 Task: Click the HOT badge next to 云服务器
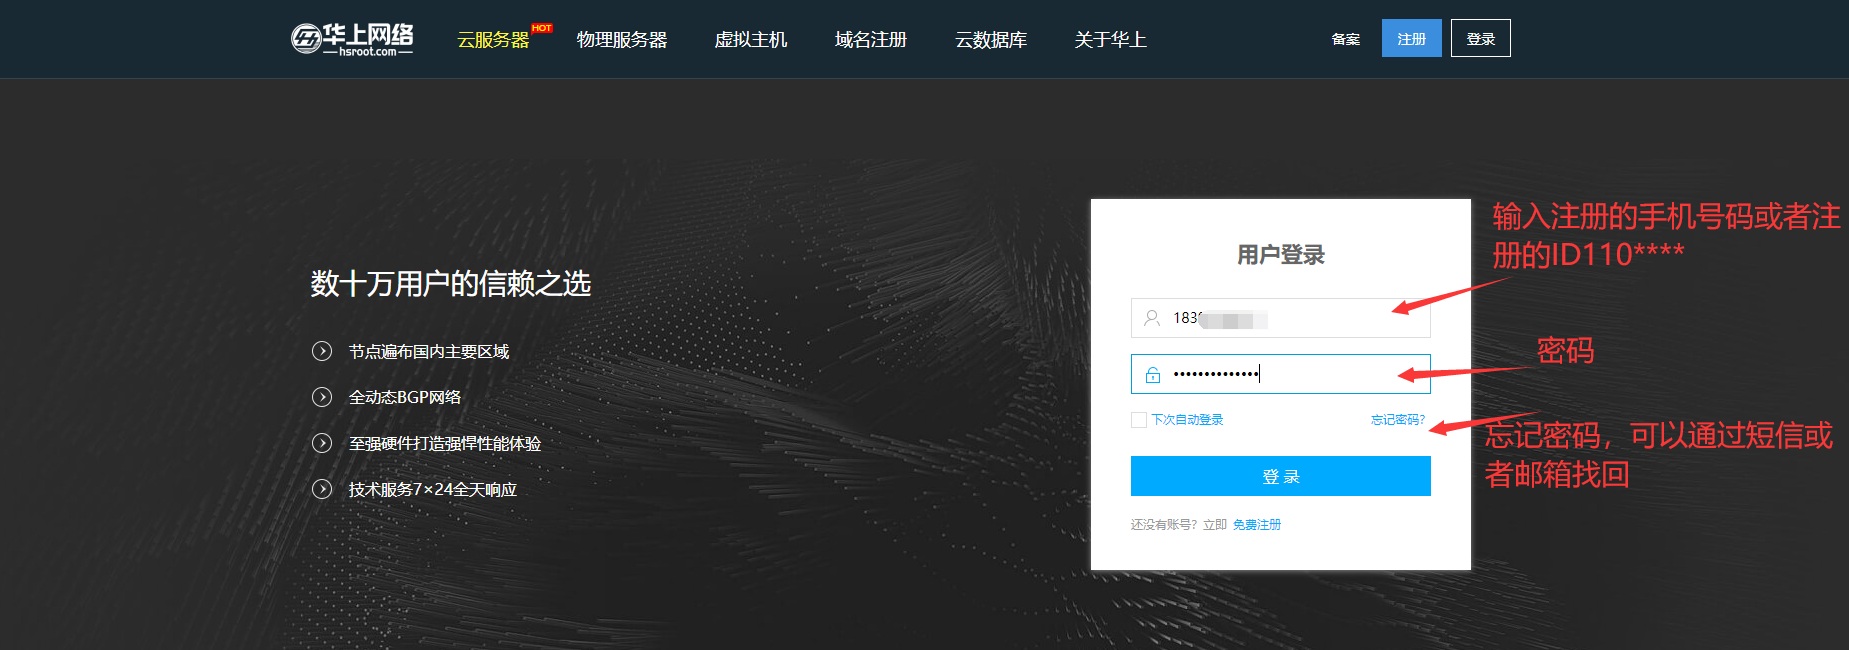coord(542,28)
